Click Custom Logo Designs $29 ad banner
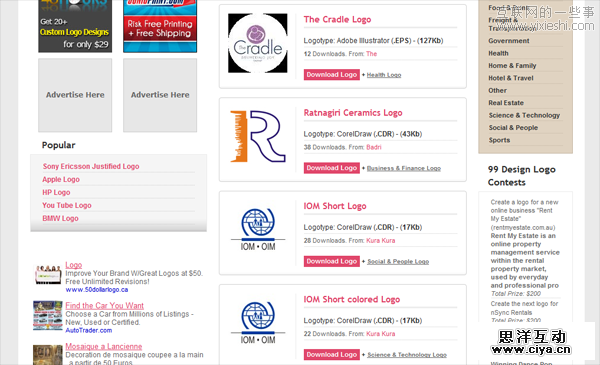This screenshot has height=365, width=600. (75, 26)
